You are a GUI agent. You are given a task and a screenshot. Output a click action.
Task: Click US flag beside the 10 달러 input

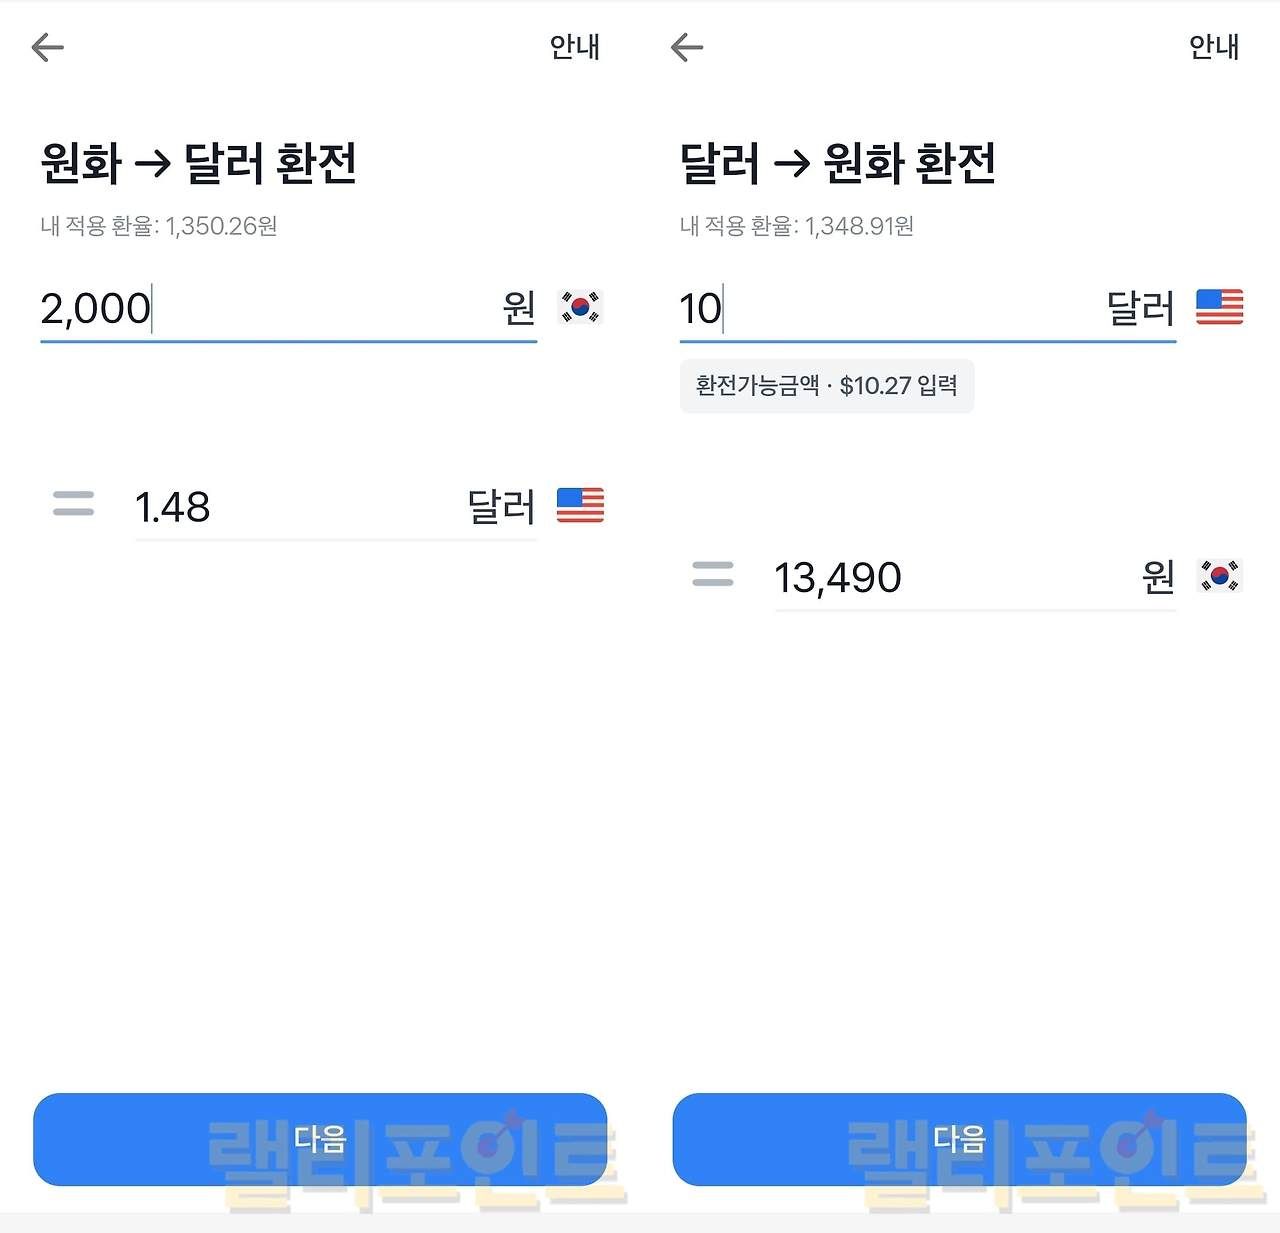click(1219, 307)
